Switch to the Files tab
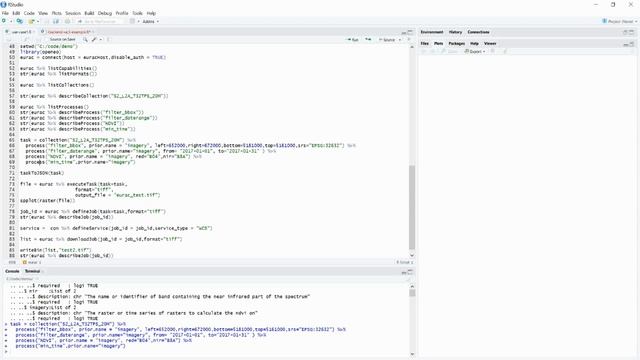The image size is (640, 360). click(424, 43)
